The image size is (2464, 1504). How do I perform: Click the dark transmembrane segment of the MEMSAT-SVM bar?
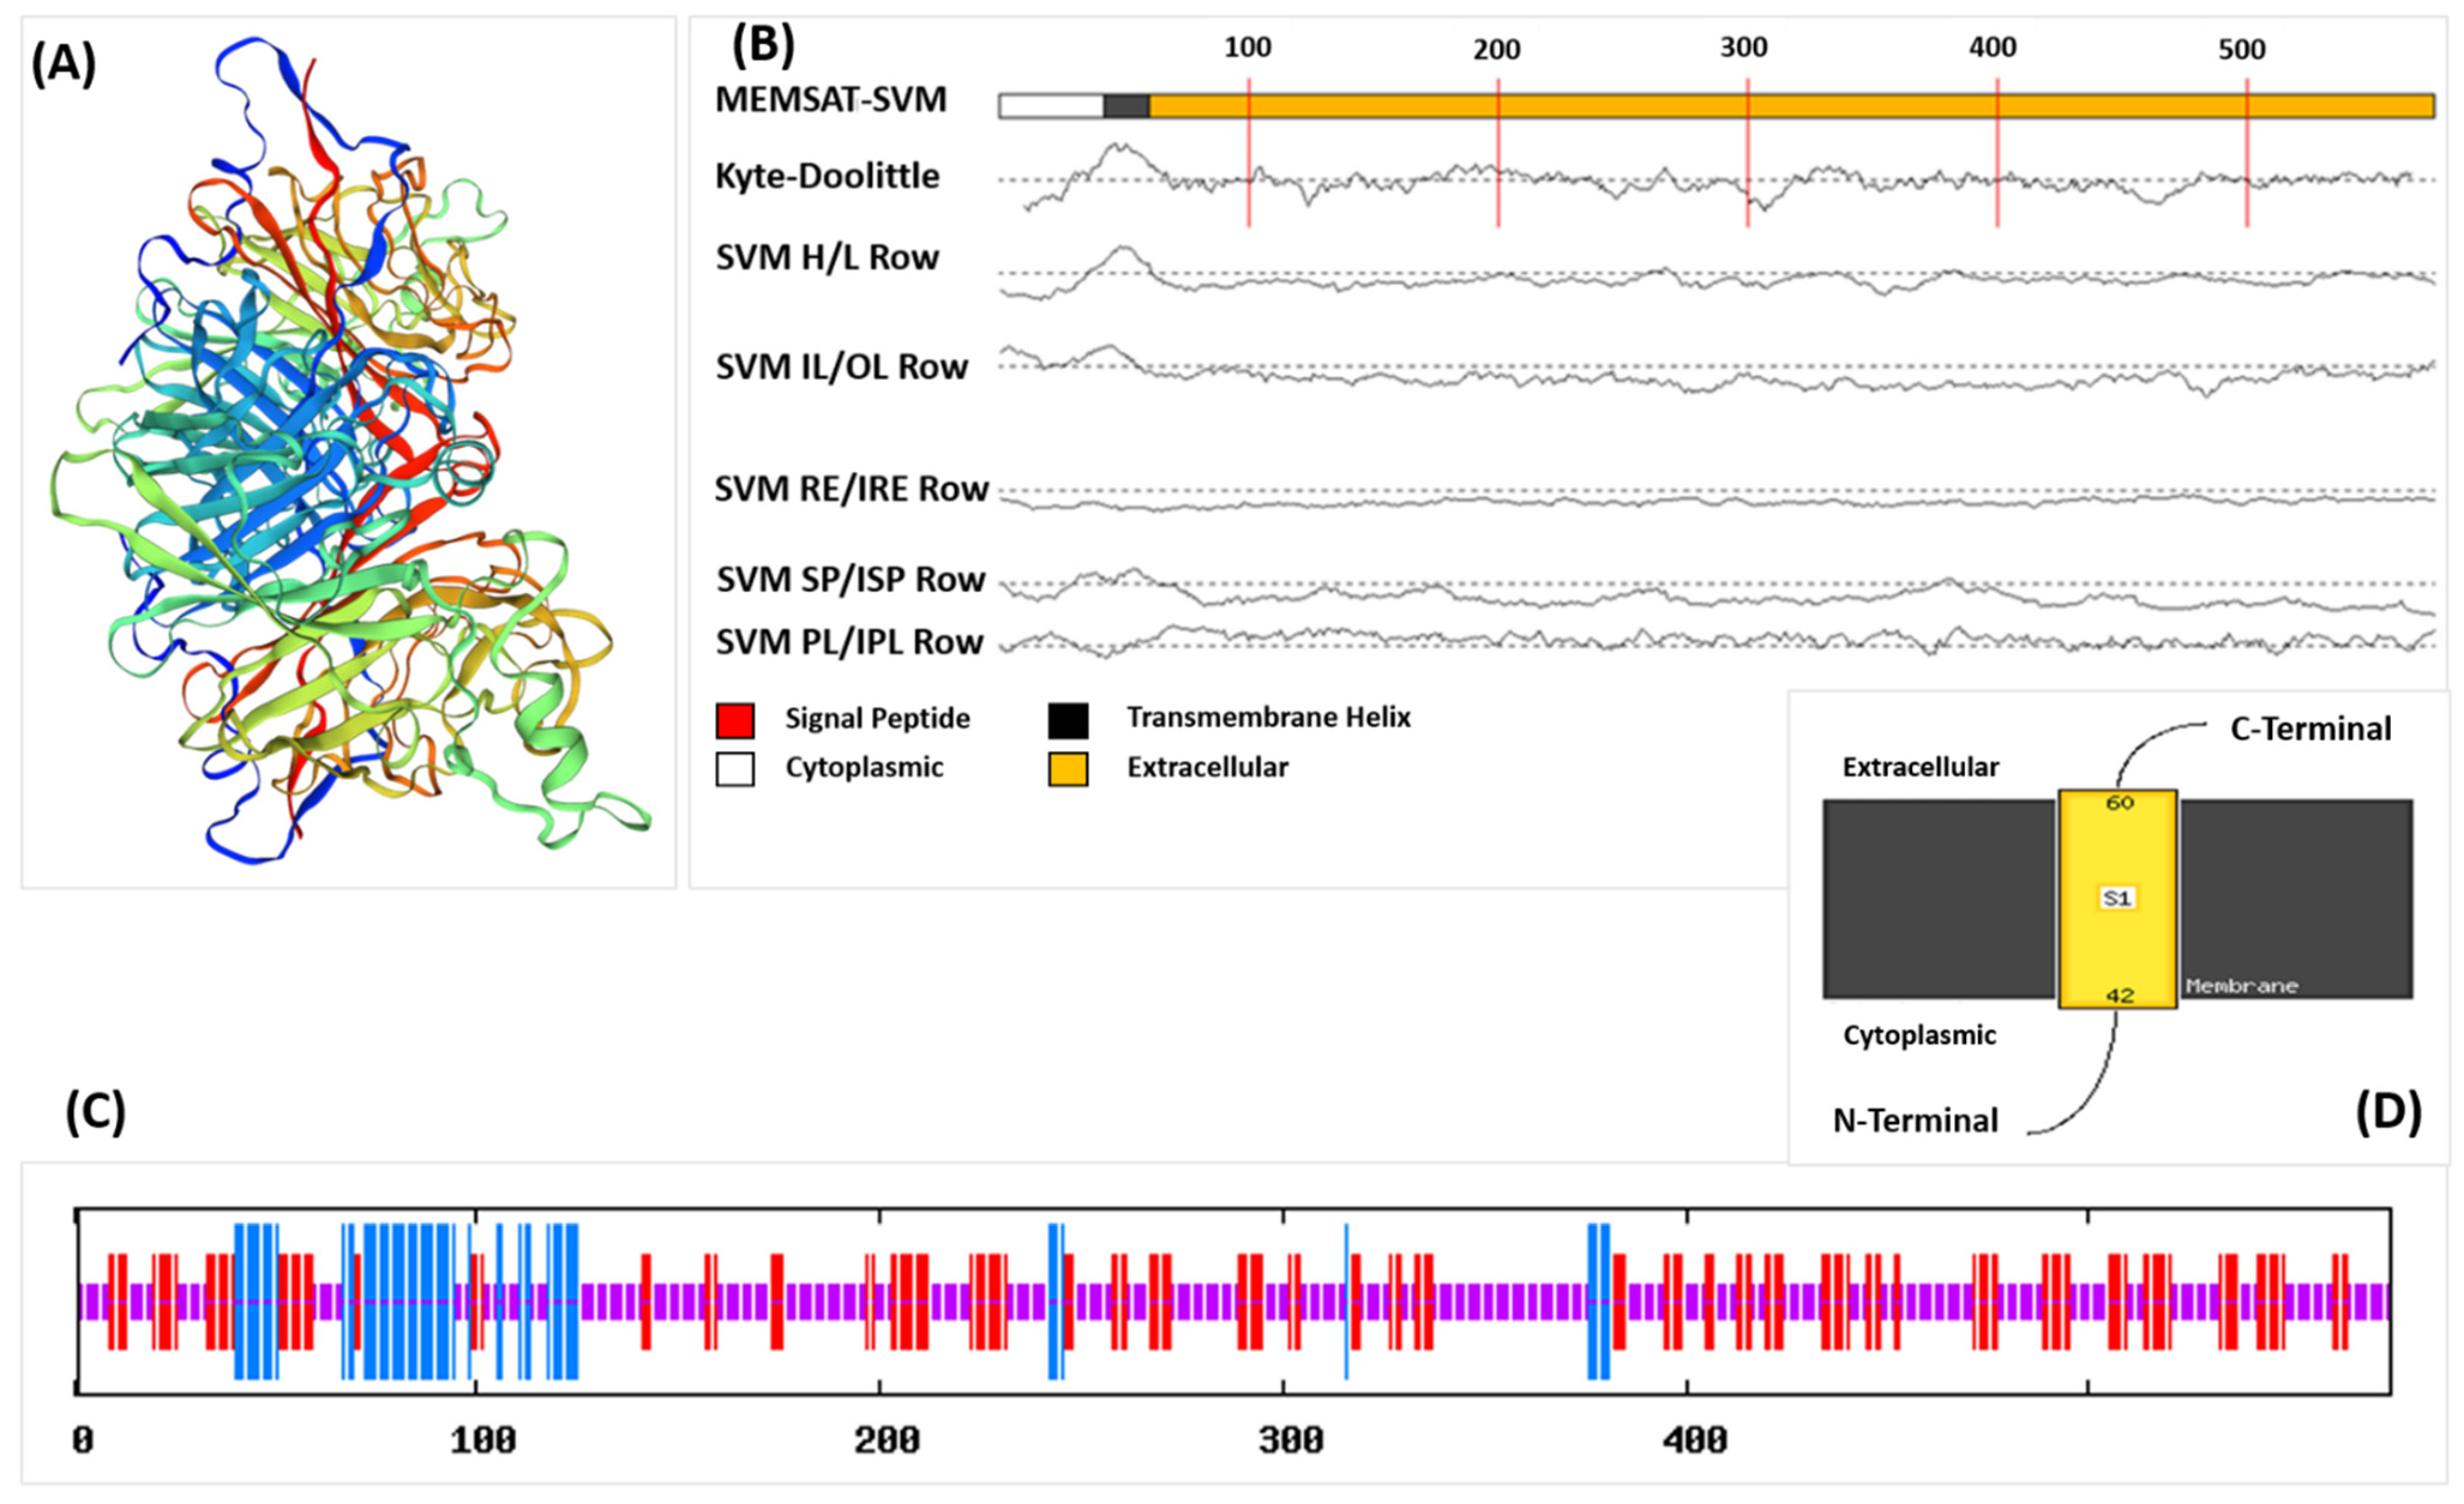1126,106
